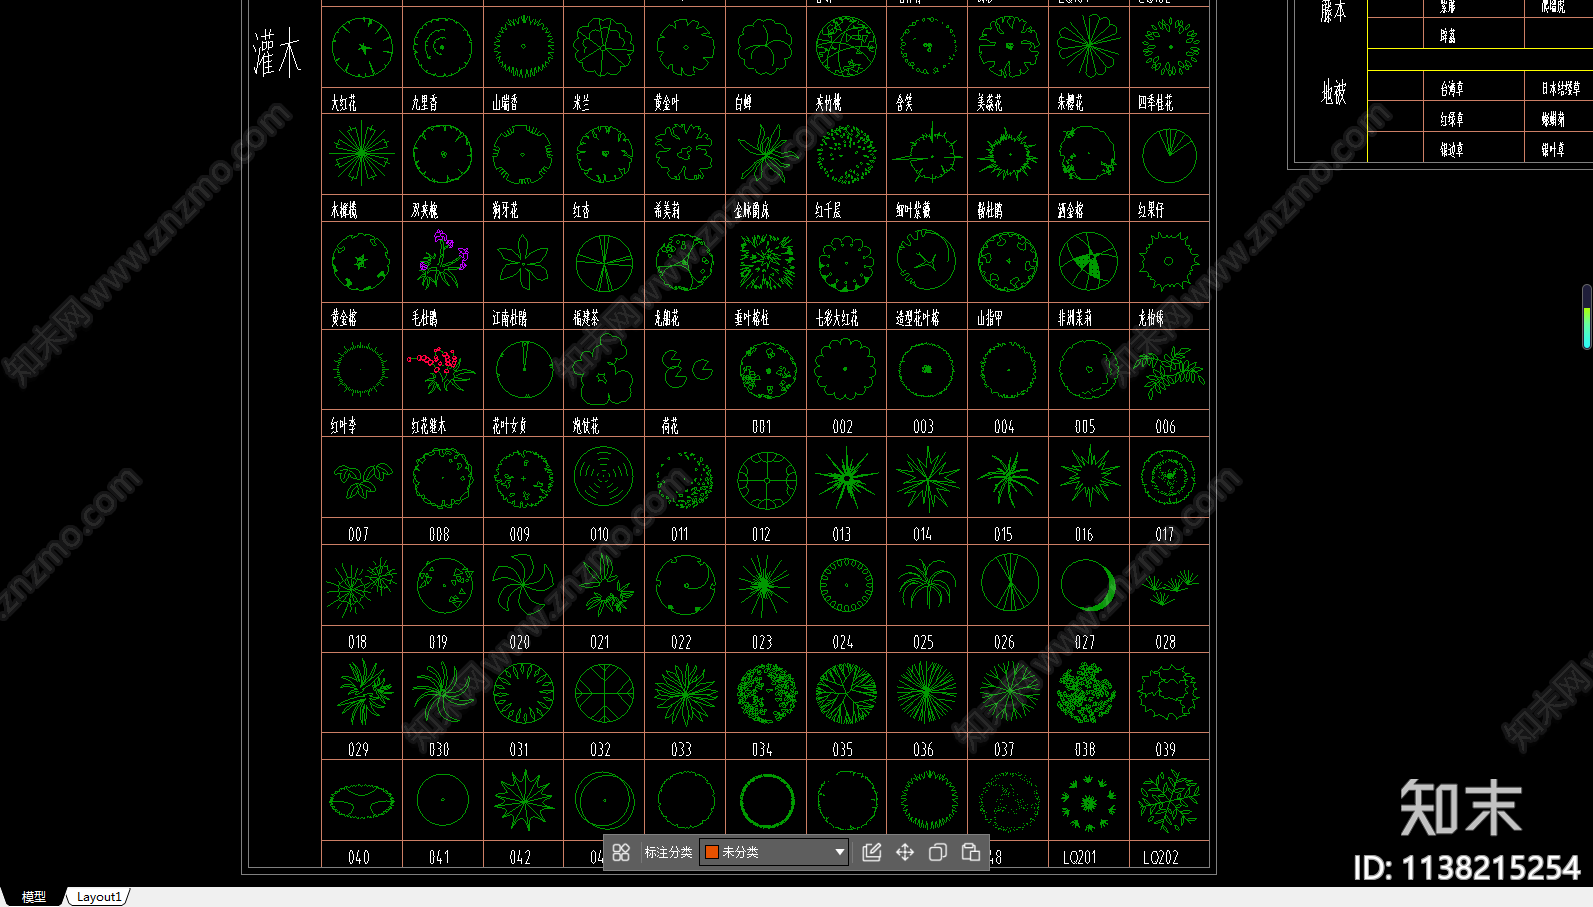This screenshot has height=907, width=1593.
Task: Select the move arrows icon in floating toolbar
Action: click(x=905, y=852)
